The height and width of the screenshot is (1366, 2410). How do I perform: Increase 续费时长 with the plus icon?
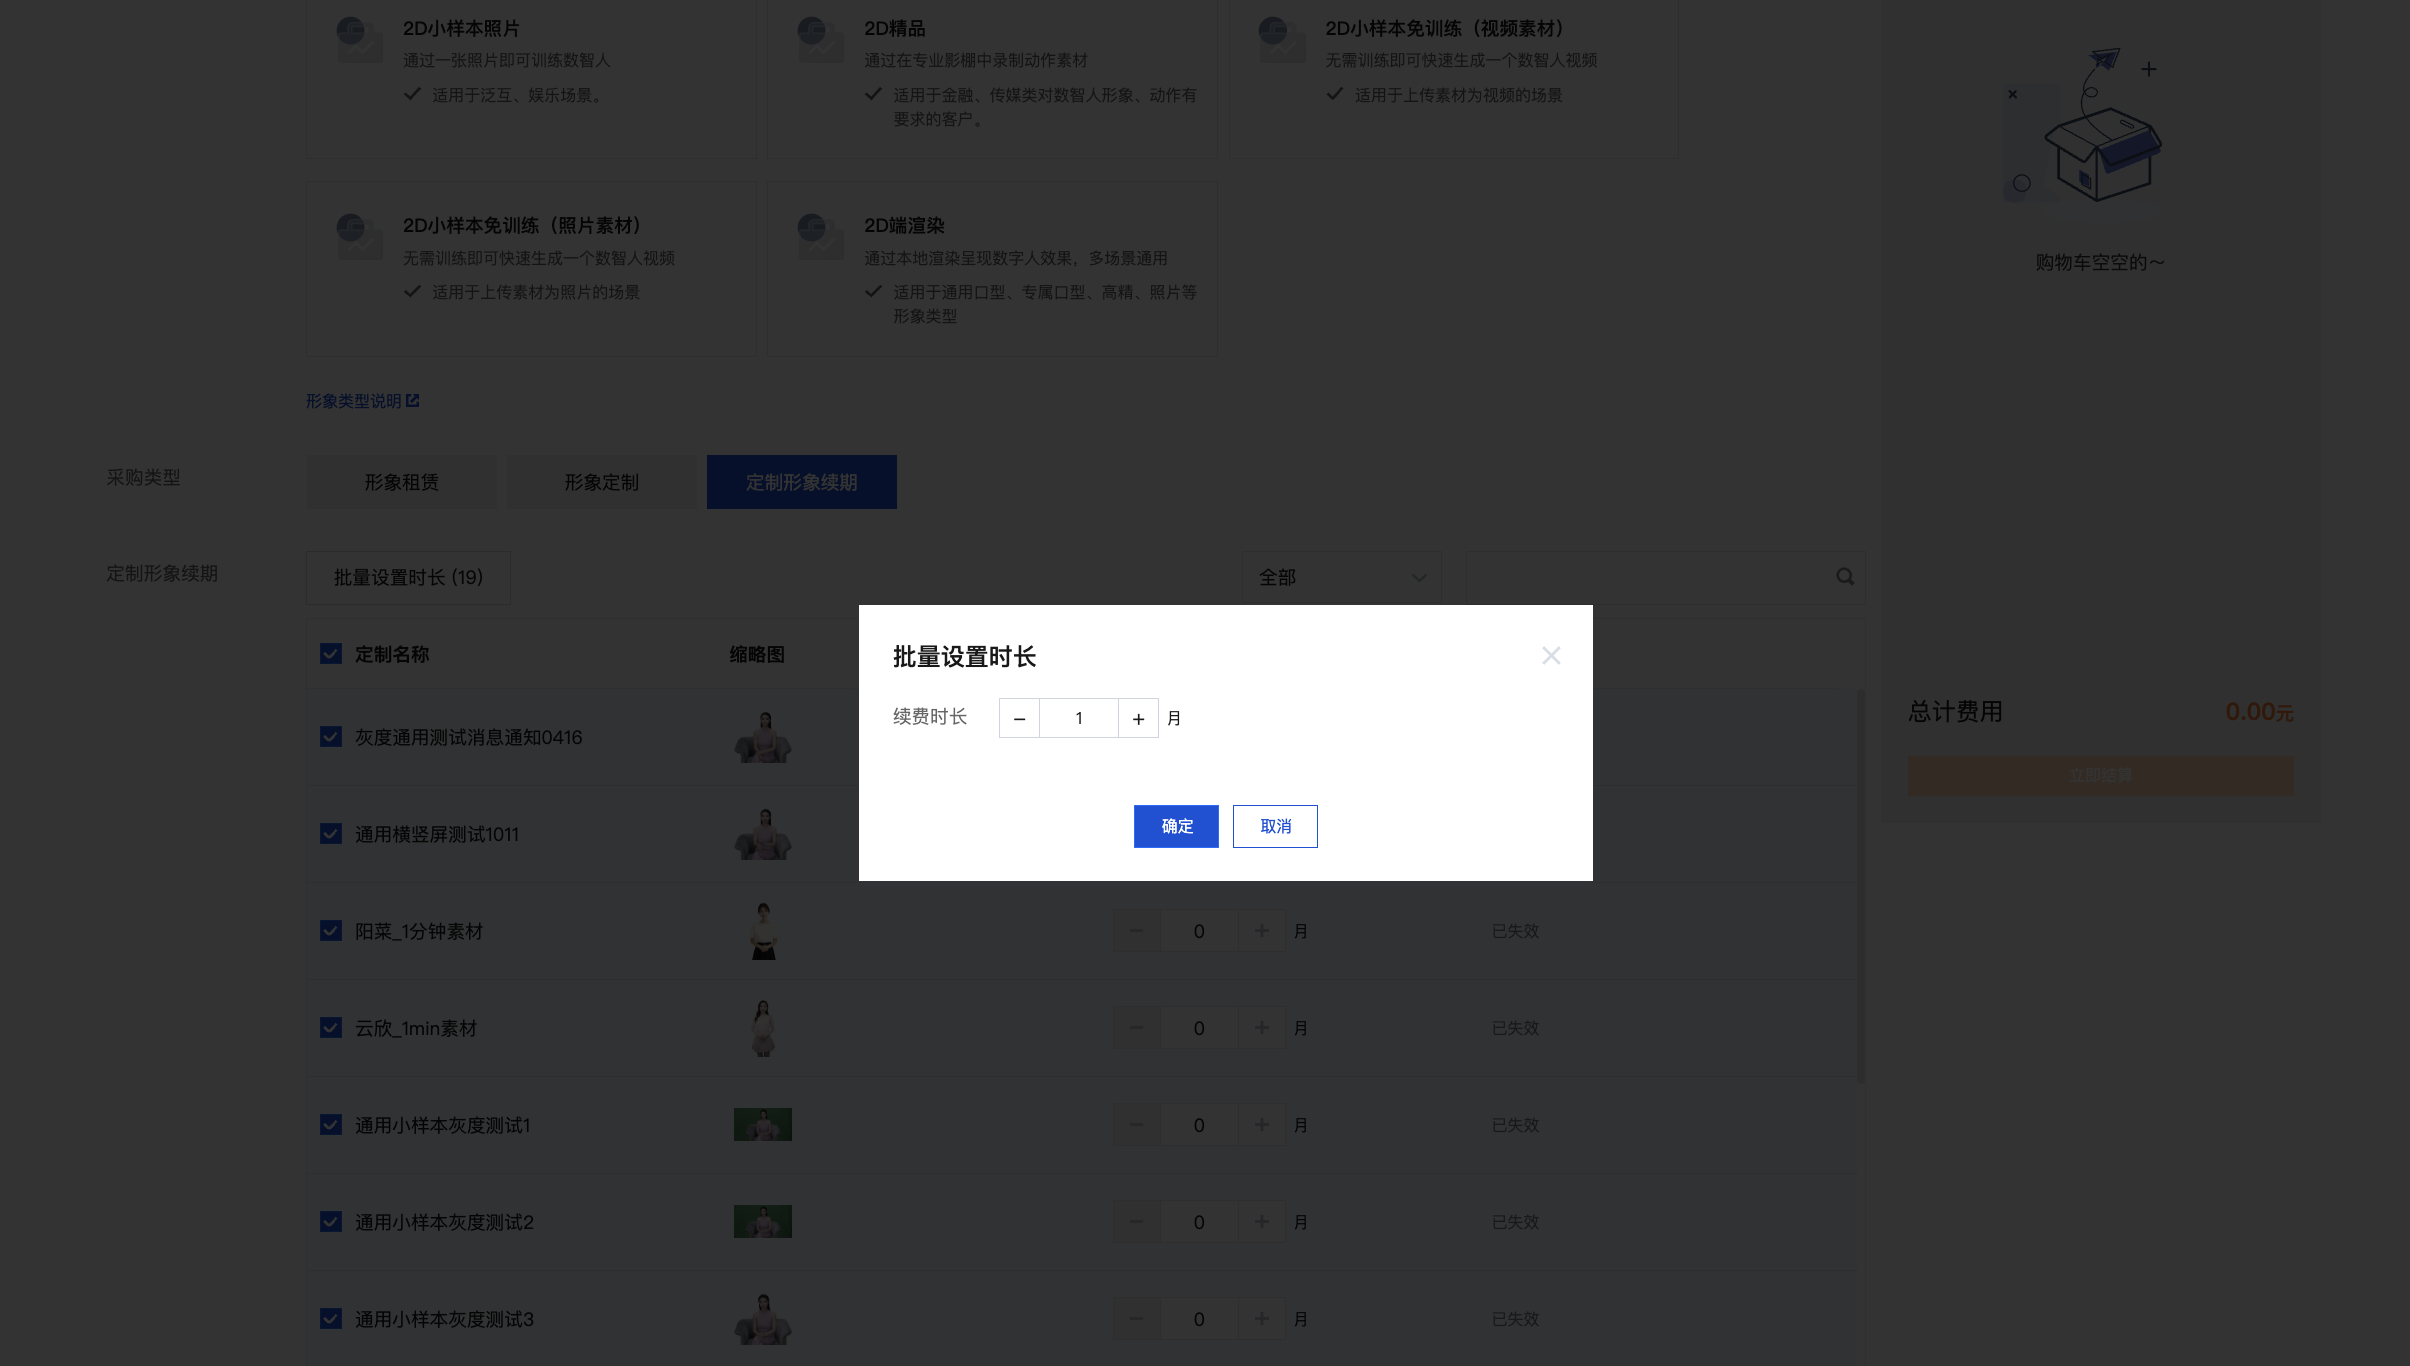click(x=1138, y=718)
